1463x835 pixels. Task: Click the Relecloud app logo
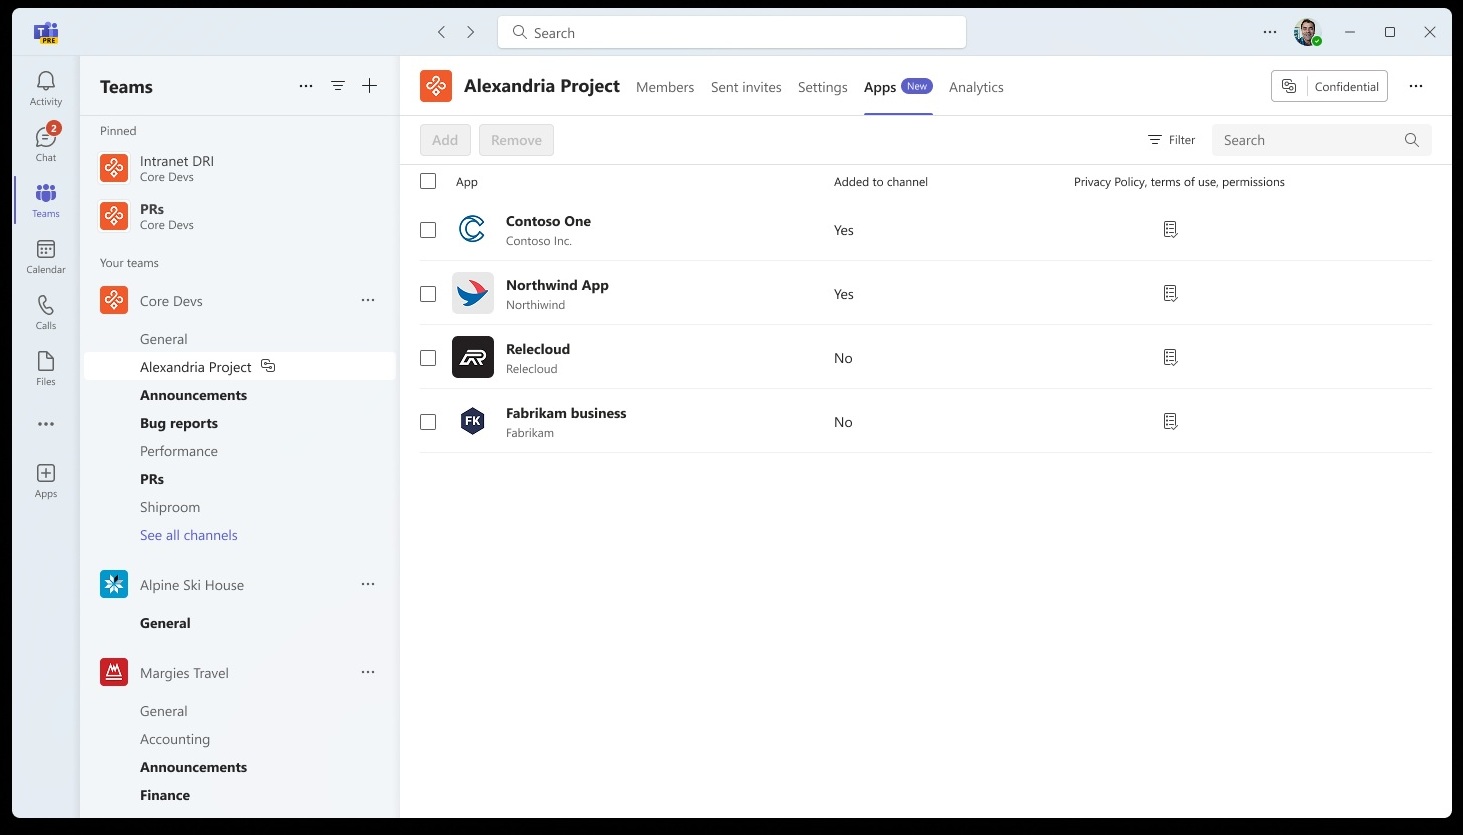tap(473, 357)
